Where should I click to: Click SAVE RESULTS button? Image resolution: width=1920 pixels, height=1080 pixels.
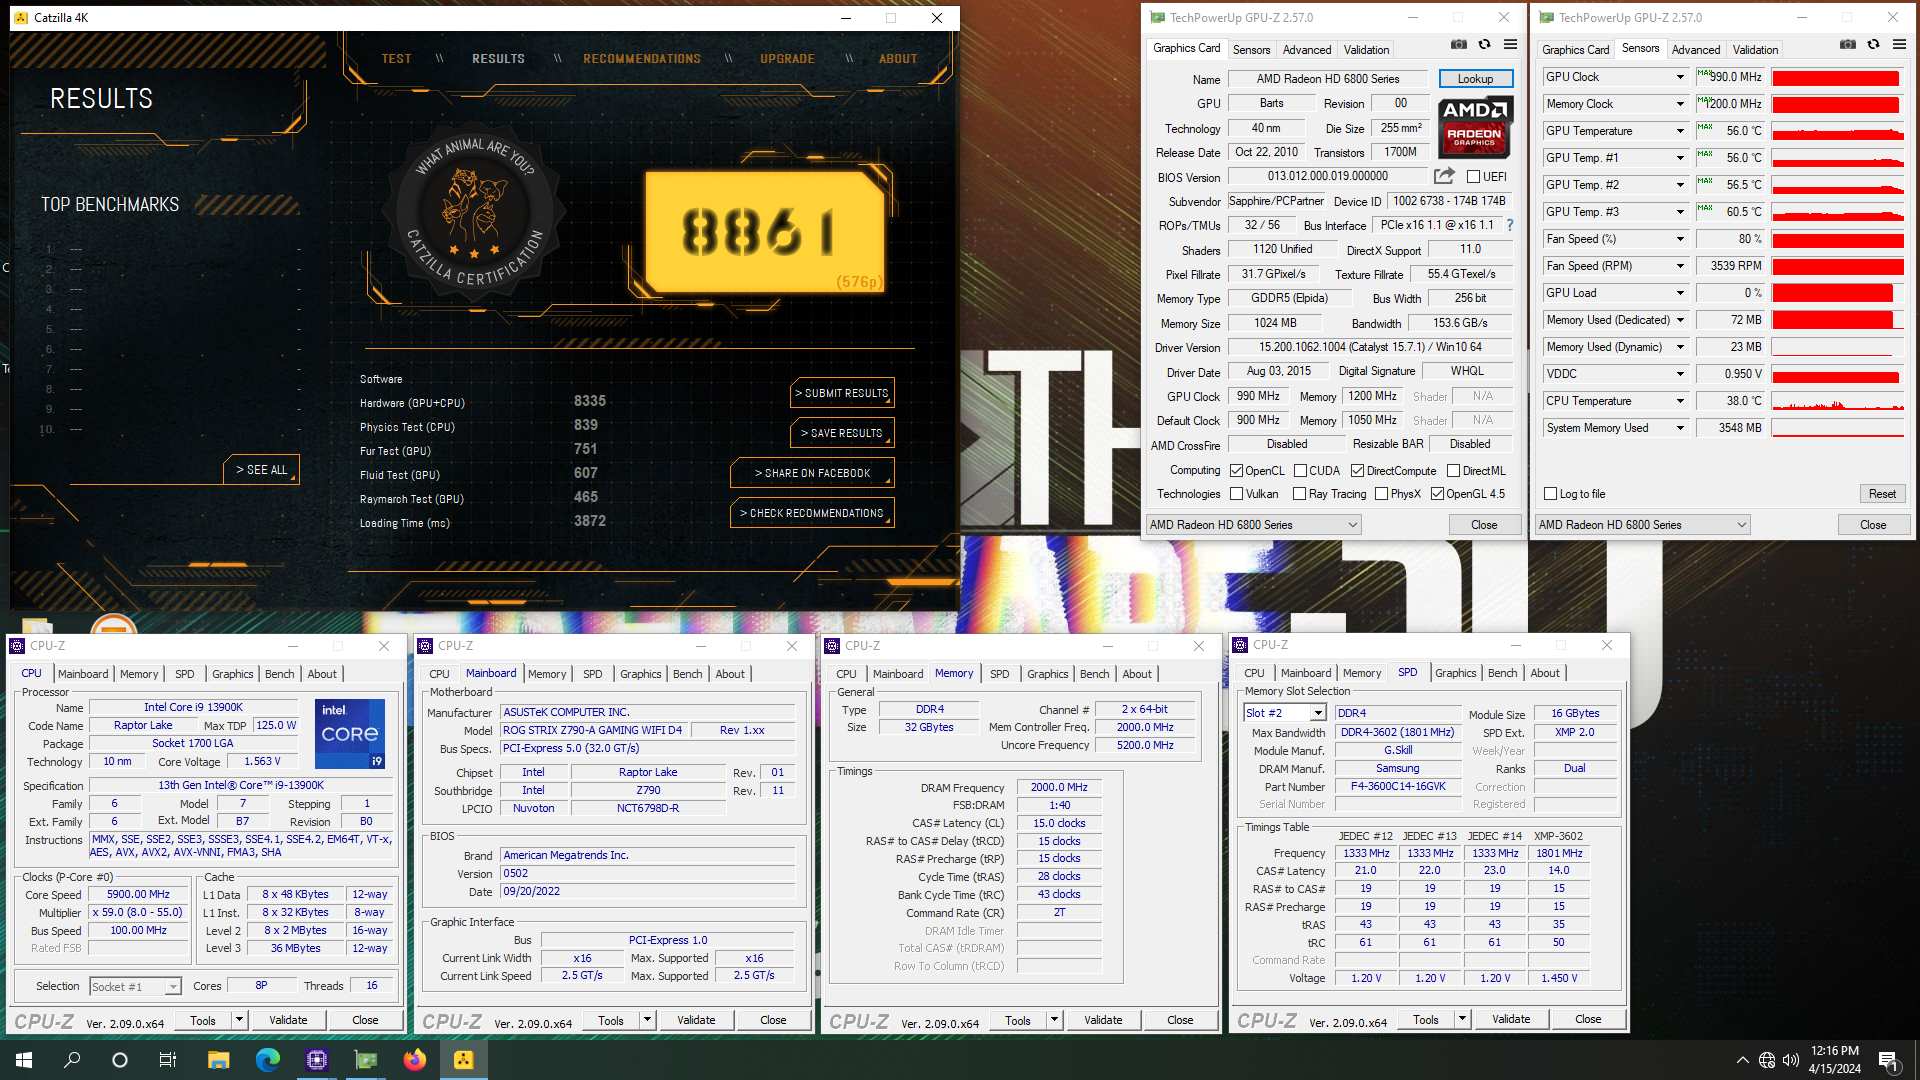[x=842, y=433]
